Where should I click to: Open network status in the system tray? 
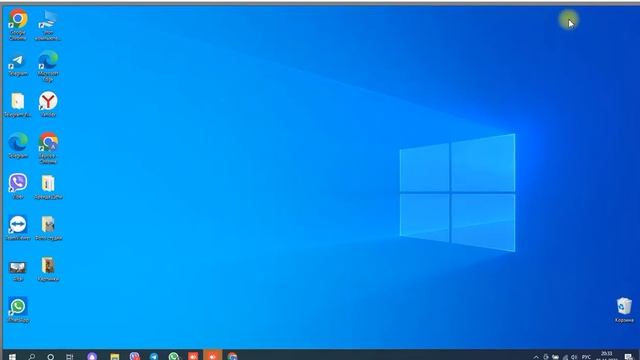click(565, 357)
